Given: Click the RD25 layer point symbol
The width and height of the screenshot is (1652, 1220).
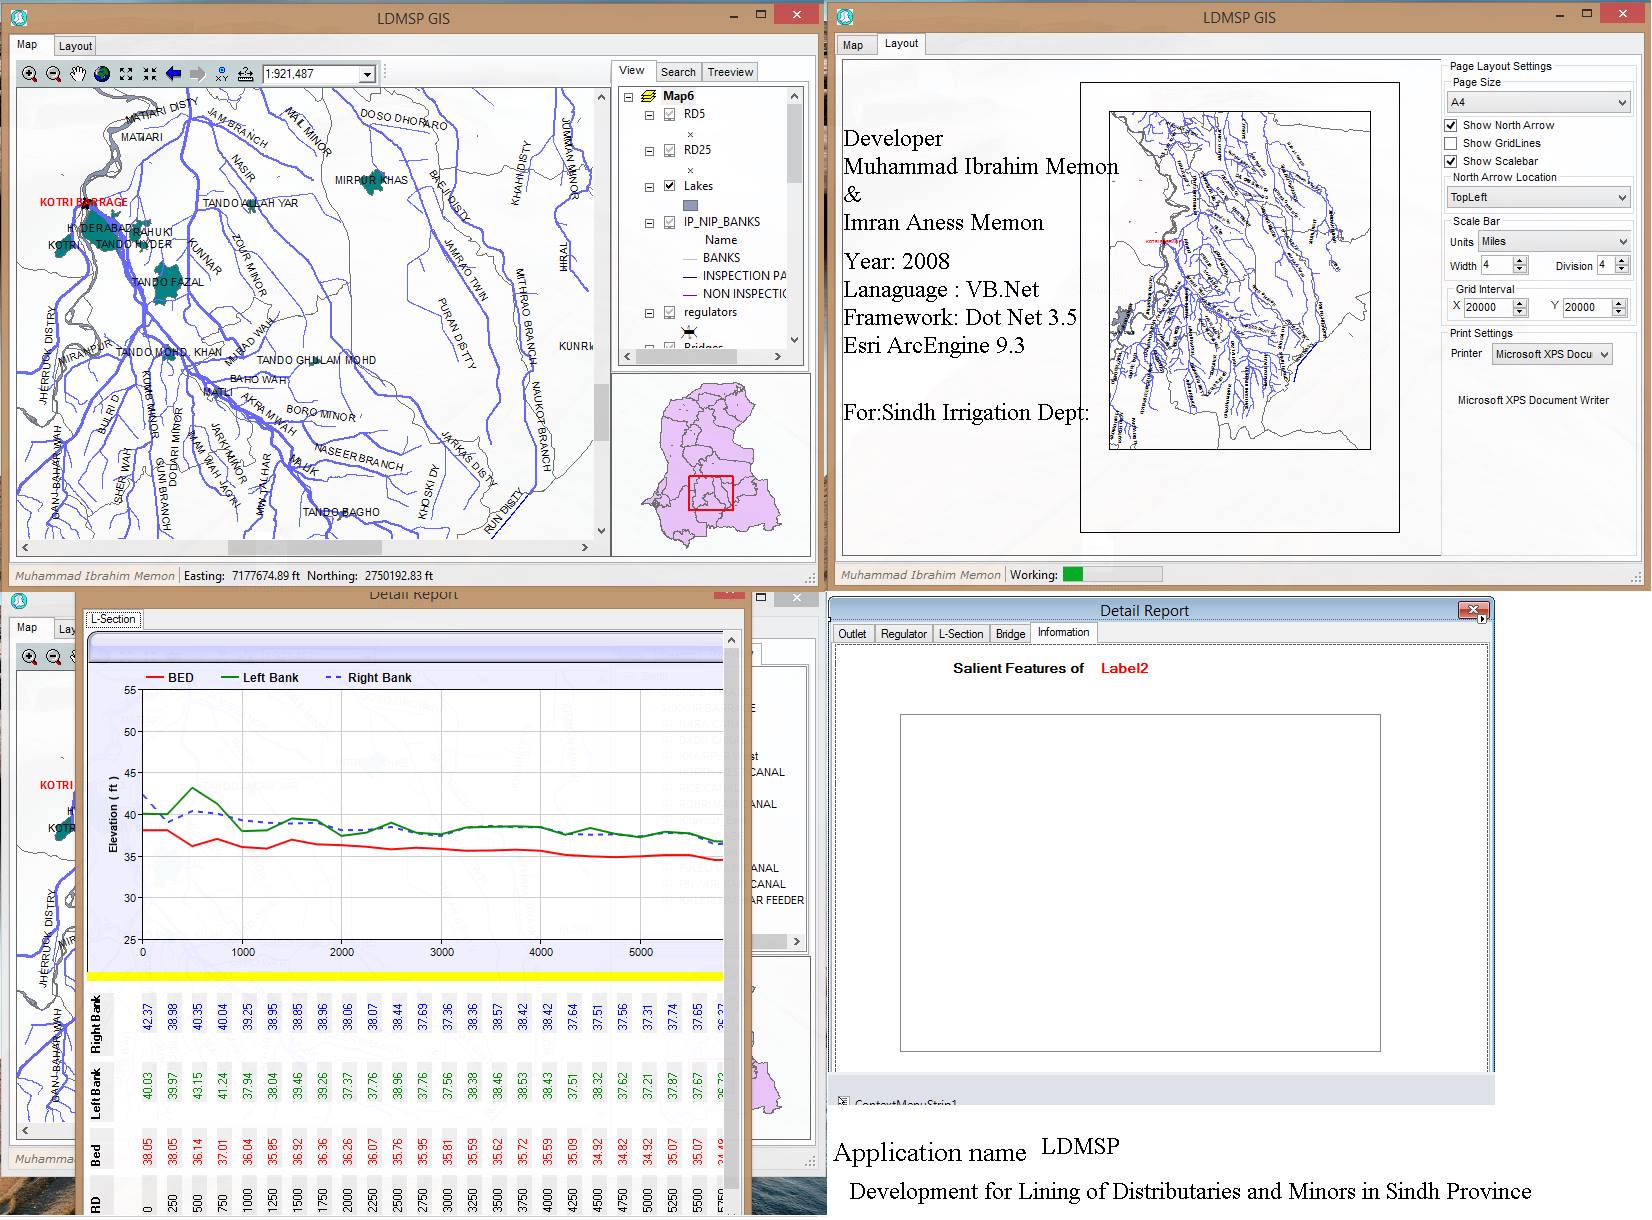Looking at the screenshot, I should [690, 169].
